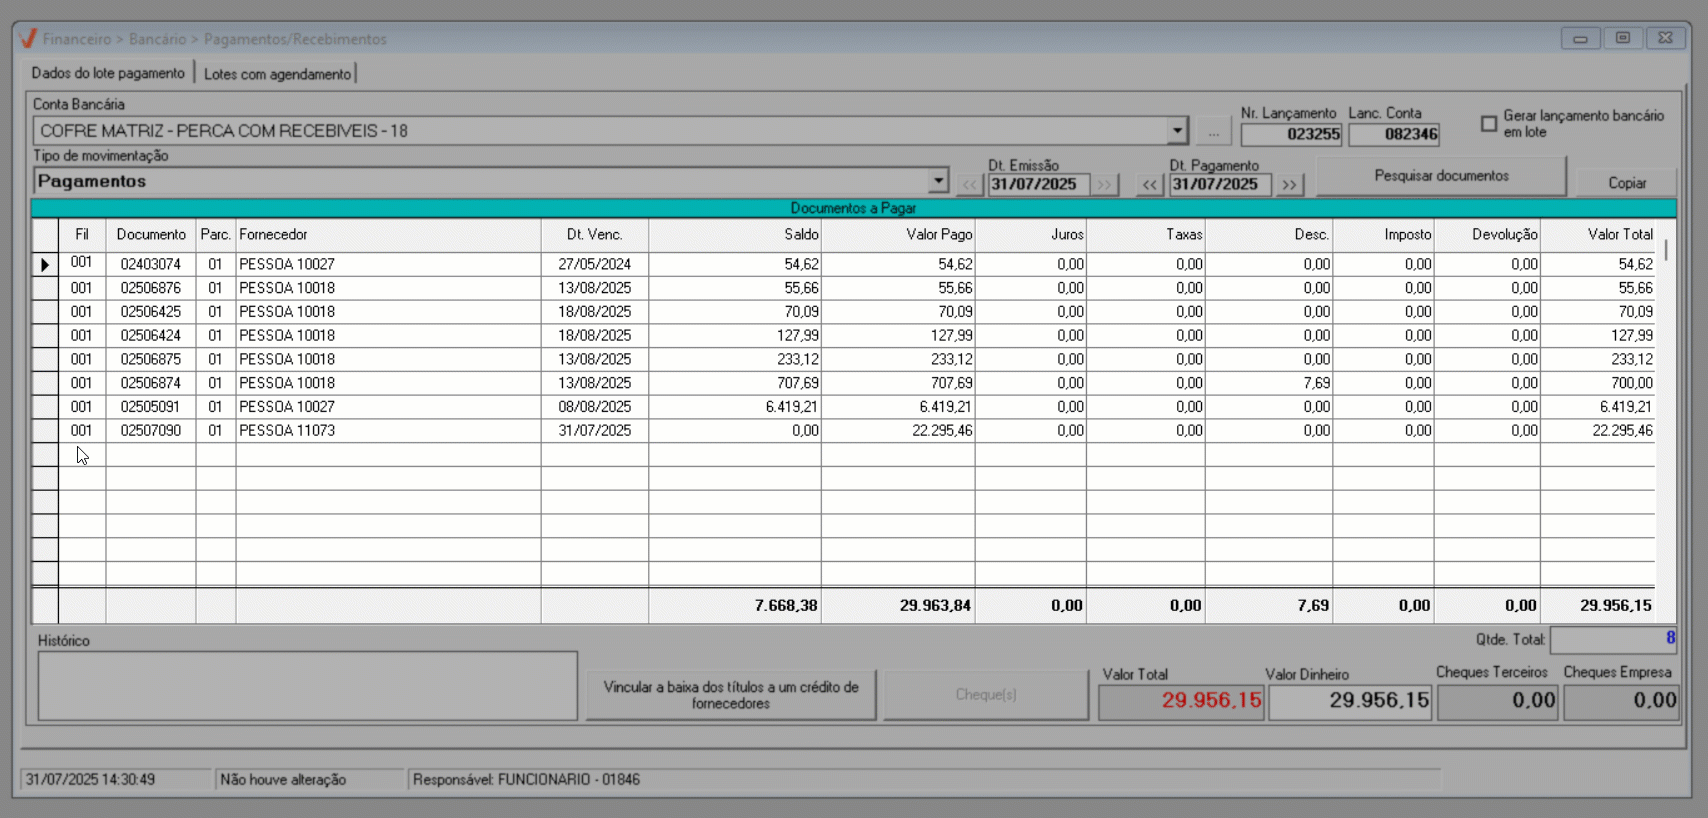Click previous arrows beside Dt. Pagamento
The height and width of the screenshot is (818, 1708).
1150,185
